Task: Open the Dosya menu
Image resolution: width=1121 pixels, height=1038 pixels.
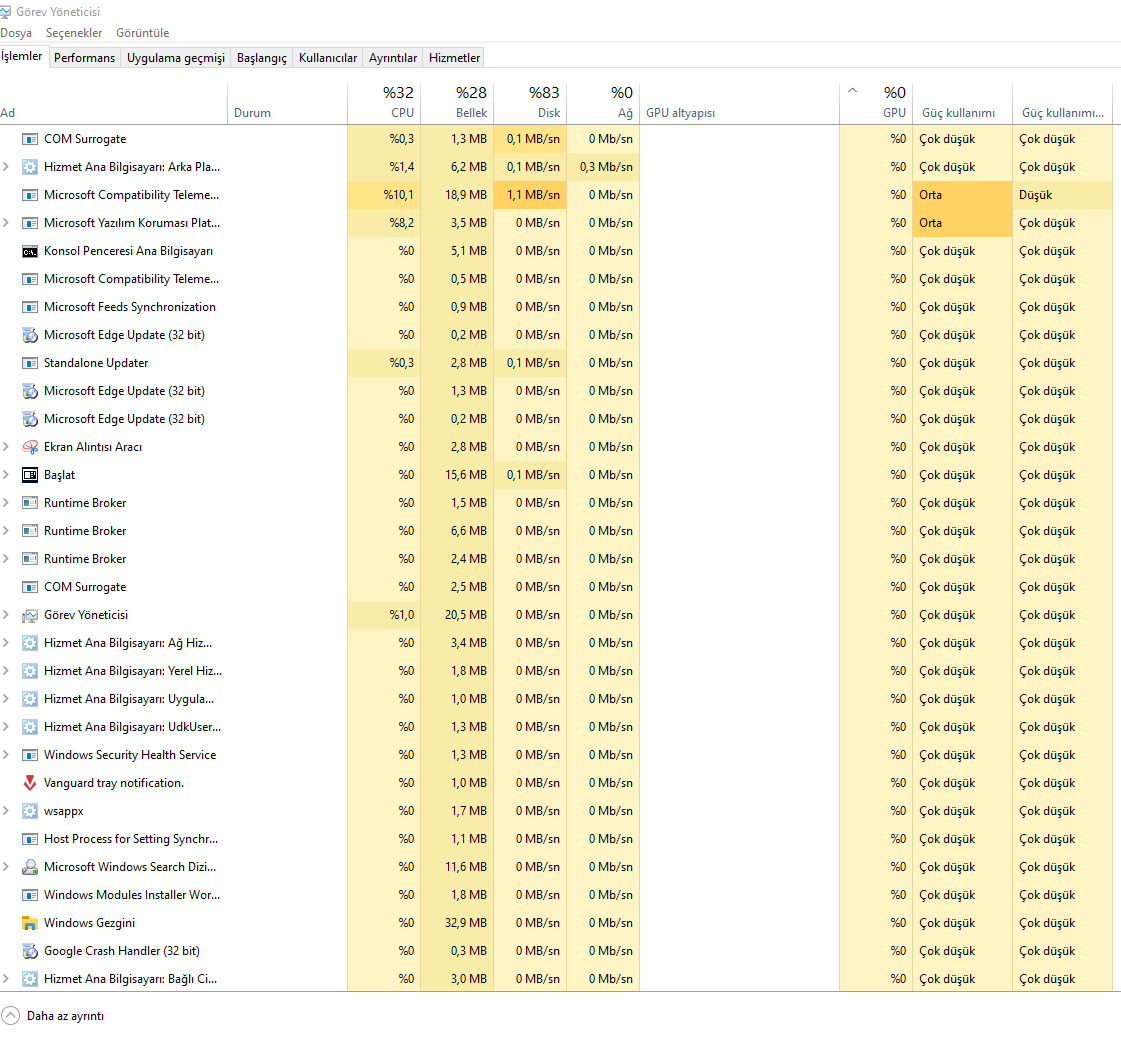Action: (x=16, y=33)
